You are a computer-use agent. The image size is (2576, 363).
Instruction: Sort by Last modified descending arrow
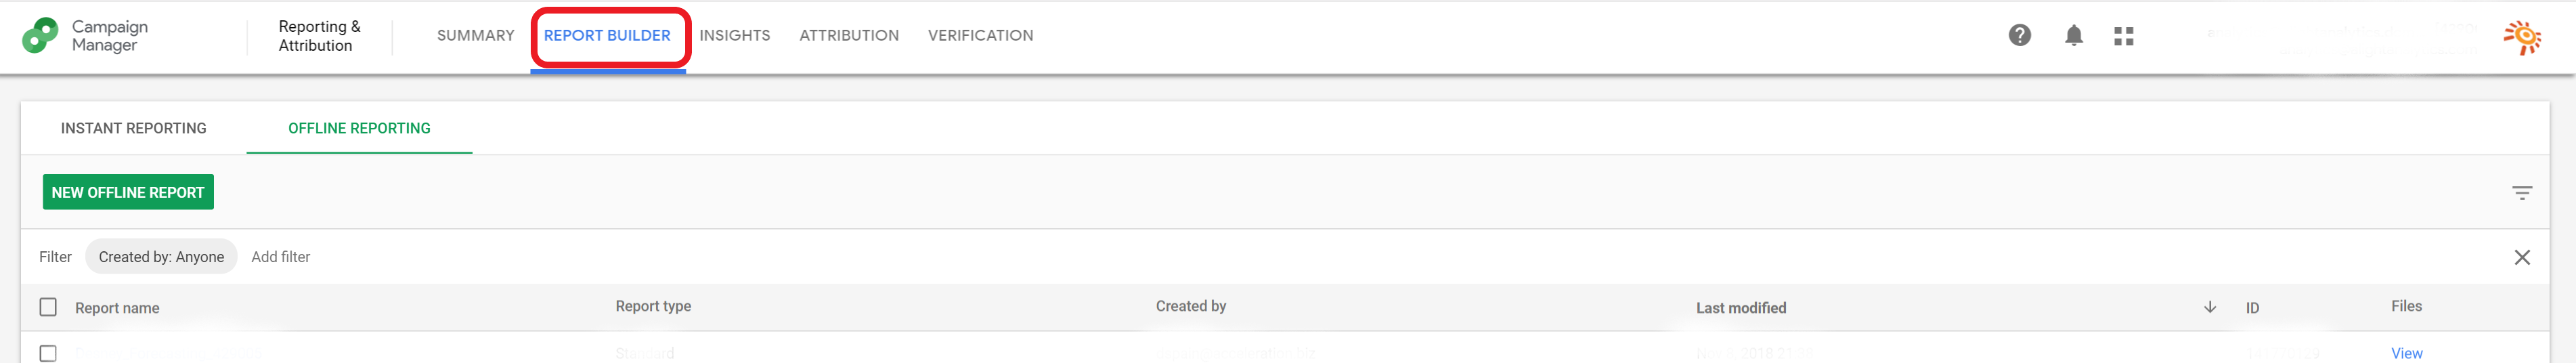(x=2210, y=307)
